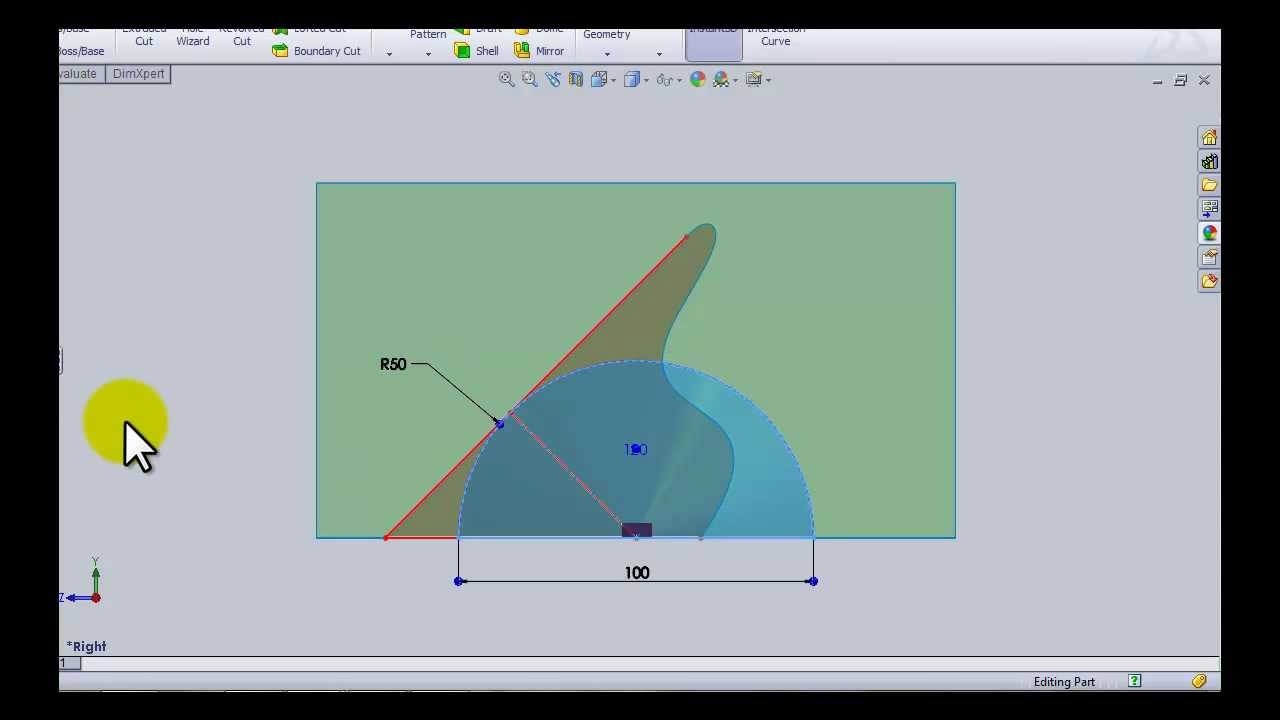Expand the View Orientation dropdown arrow
Screen dimensions: 1280x720
[x=614, y=80]
